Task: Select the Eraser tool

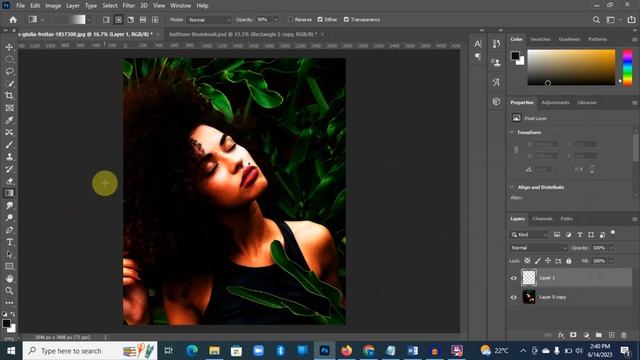Action: (9, 181)
